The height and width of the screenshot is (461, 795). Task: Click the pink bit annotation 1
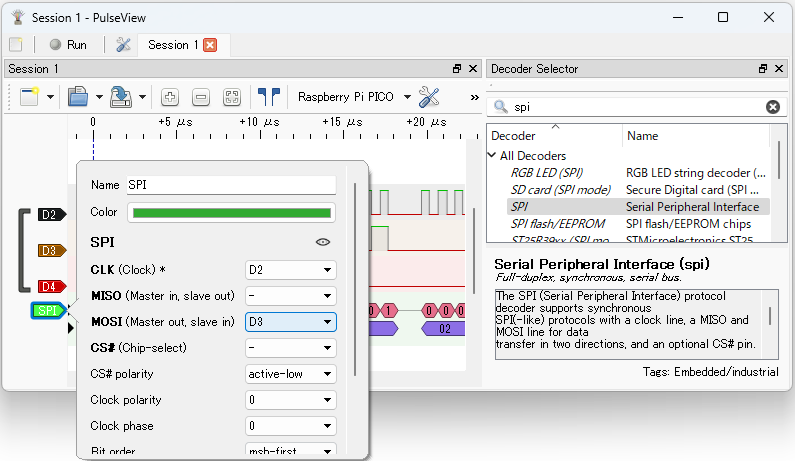(x=389, y=310)
